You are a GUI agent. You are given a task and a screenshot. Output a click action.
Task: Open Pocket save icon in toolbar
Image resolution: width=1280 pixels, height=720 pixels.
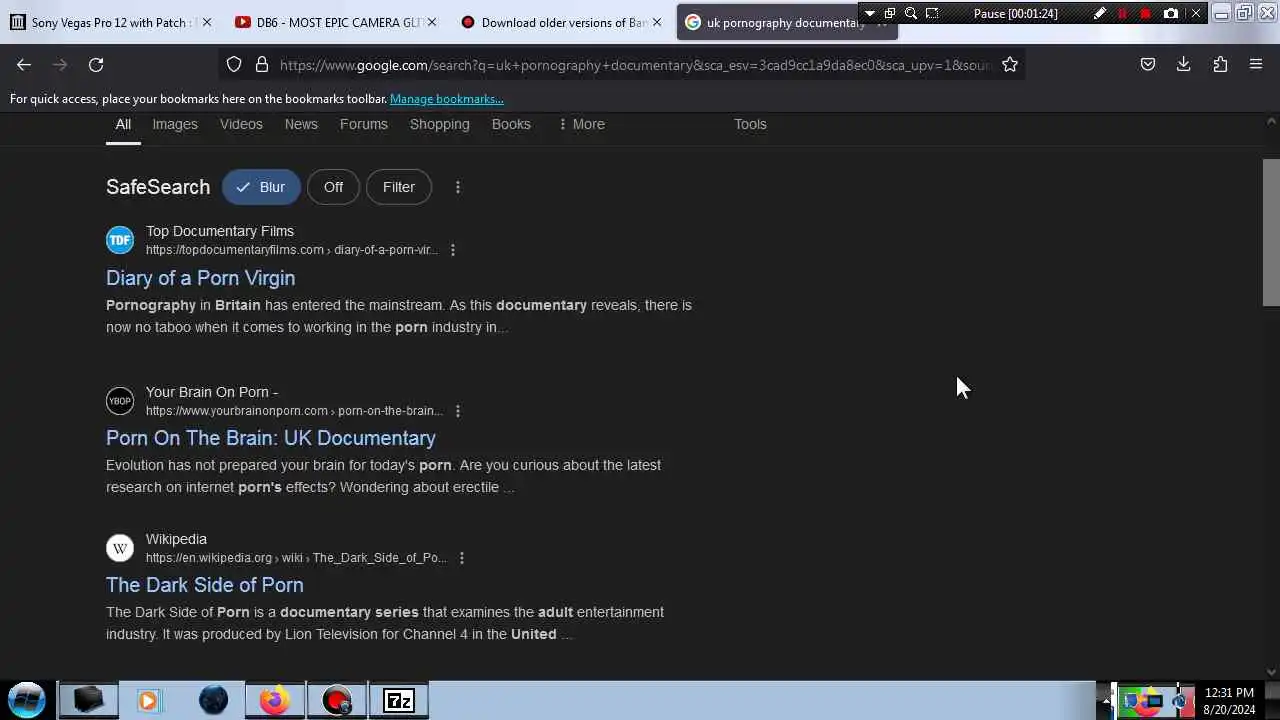point(1148,64)
